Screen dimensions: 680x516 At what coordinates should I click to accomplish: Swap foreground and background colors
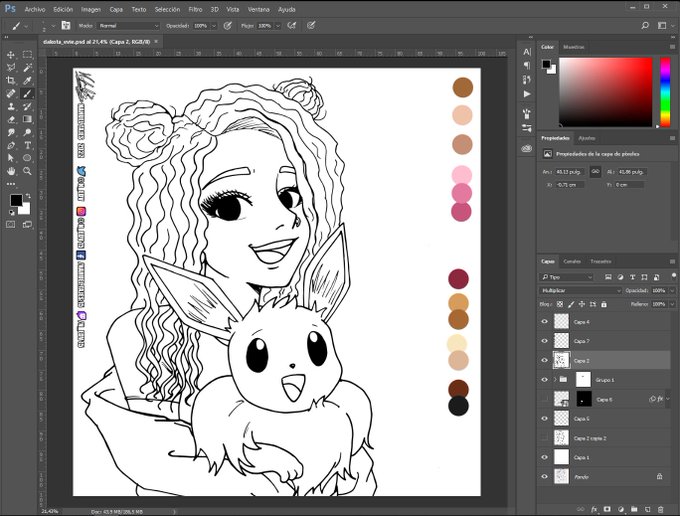point(28,196)
